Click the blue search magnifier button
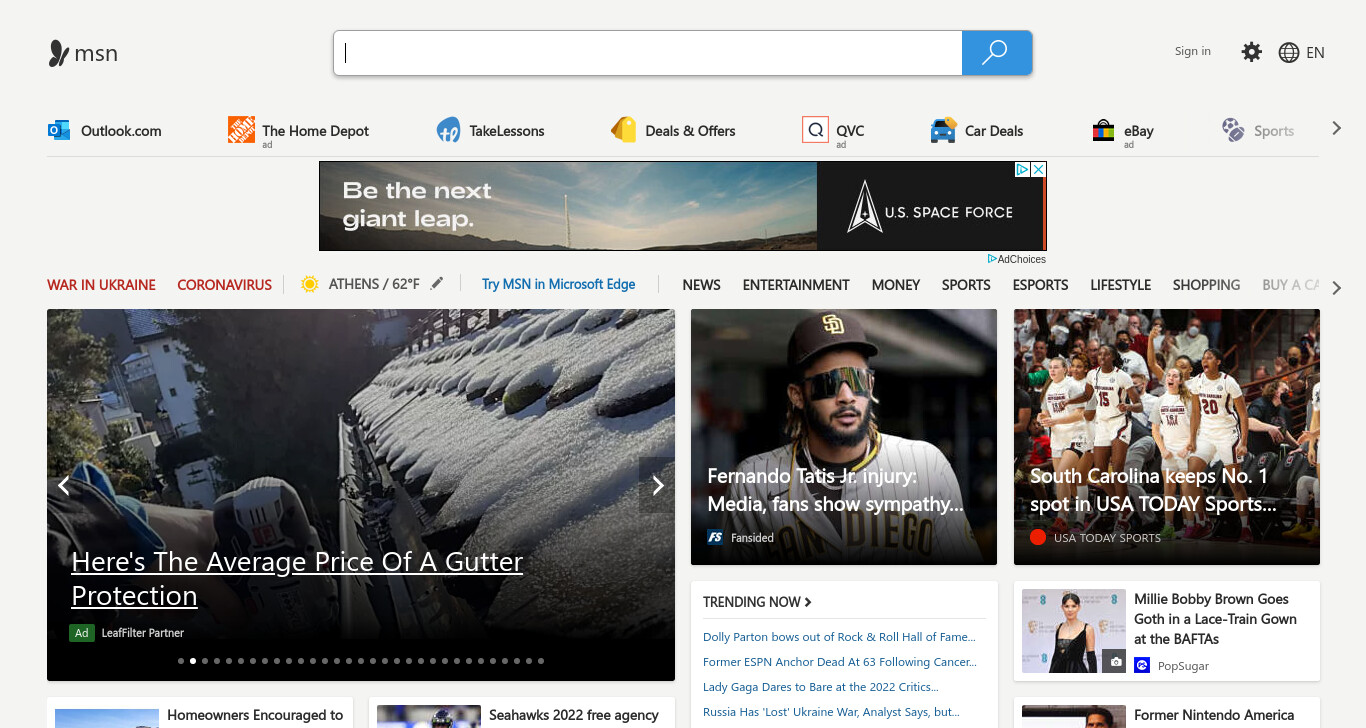The image size is (1366, 728). [x=996, y=53]
